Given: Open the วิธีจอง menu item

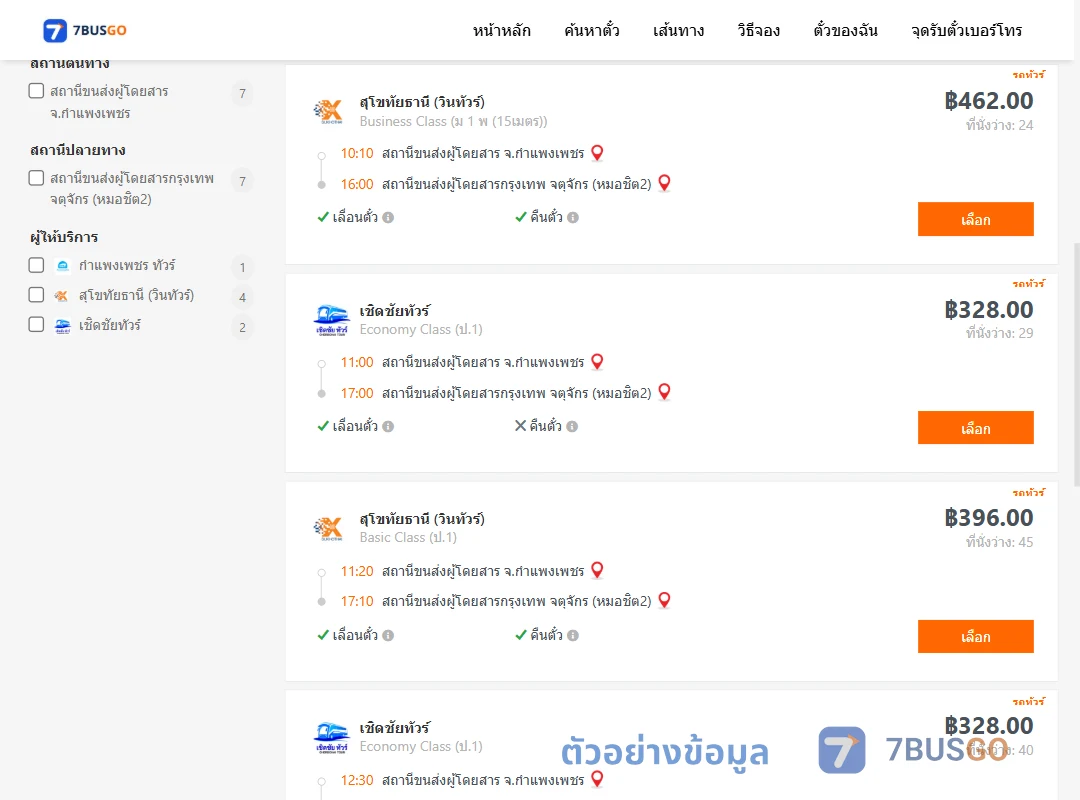Looking at the screenshot, I should (x=758, y=30).
